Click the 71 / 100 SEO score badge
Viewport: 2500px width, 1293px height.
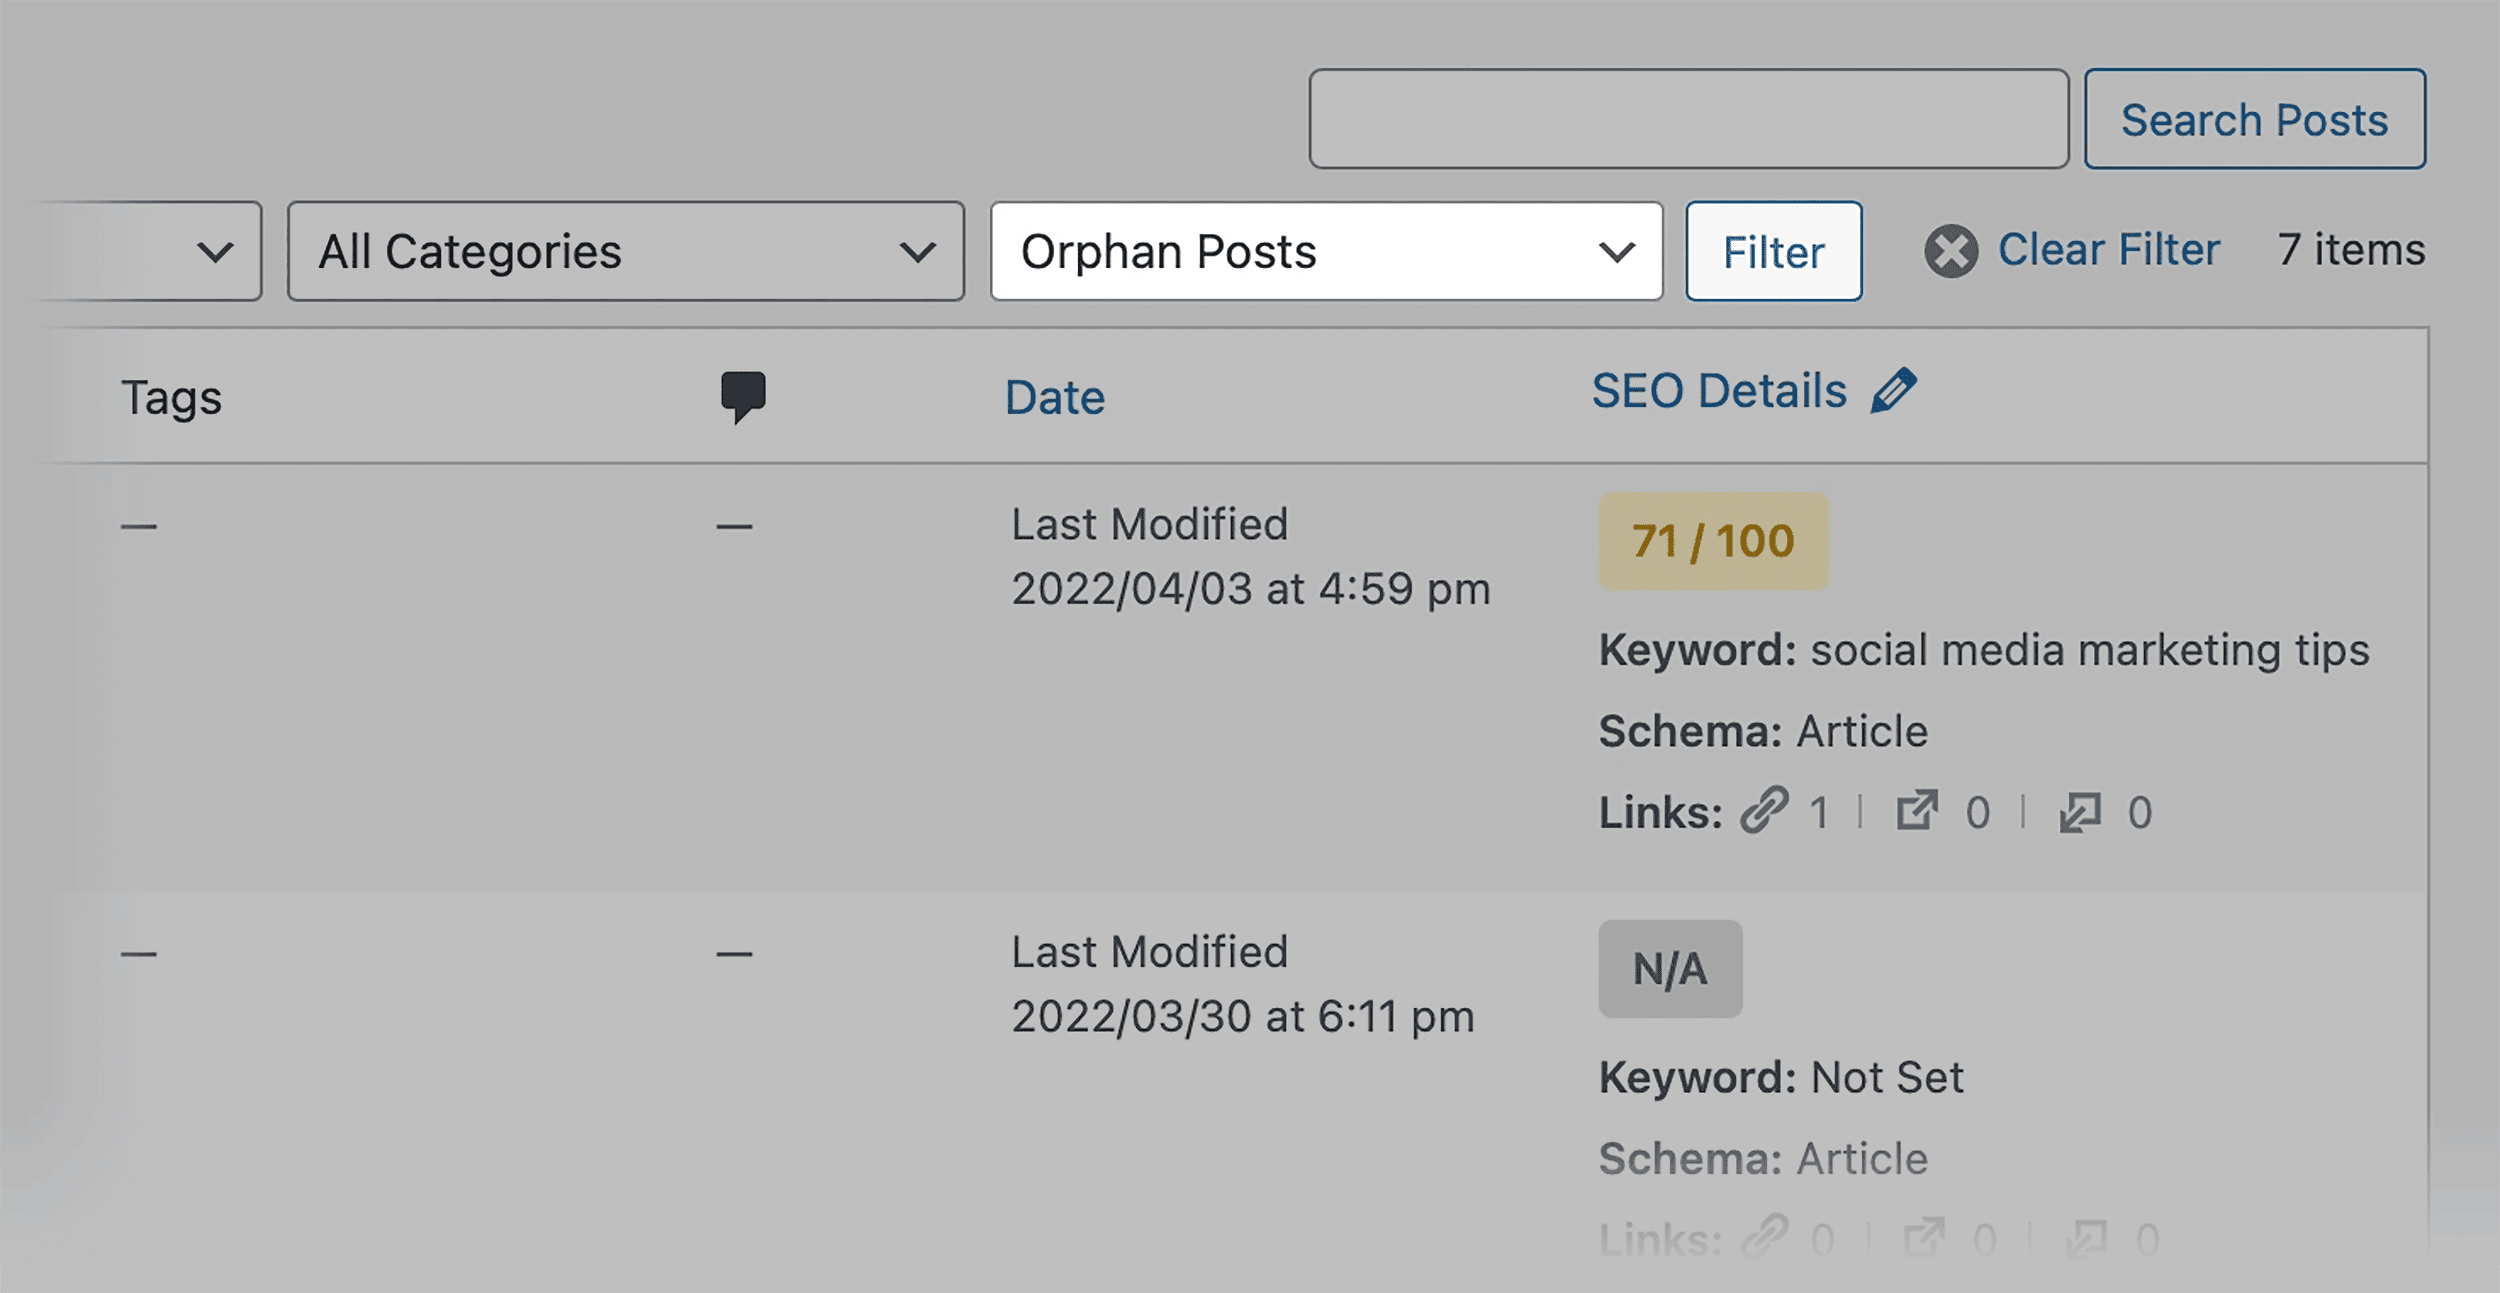tap(1713, 541)
